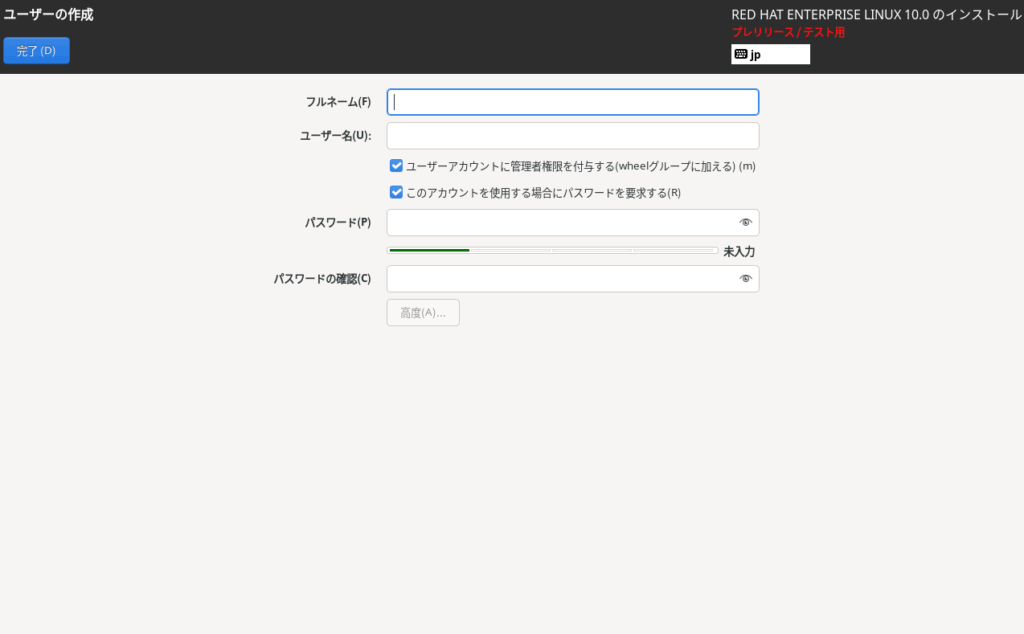The image size is (1024, 634).
Task: Click the フルネーム(F) label
Action: (338, 102)
